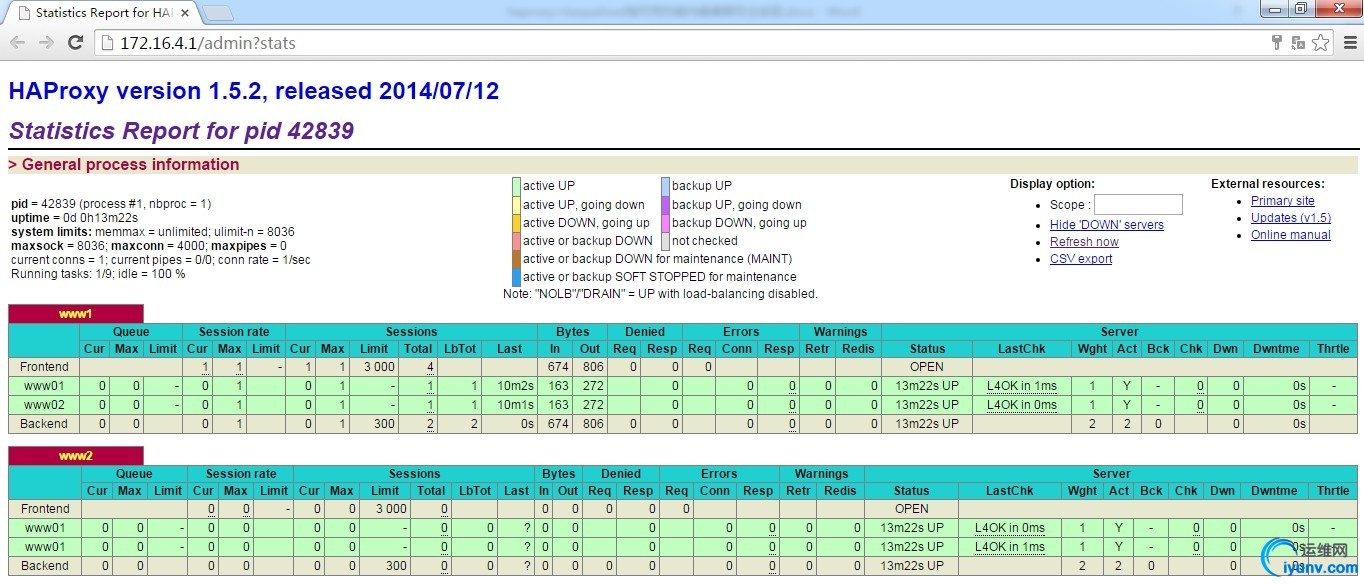Close the Statistics Report tab
The image size is (1364, 584).
[x=187, y=13]
